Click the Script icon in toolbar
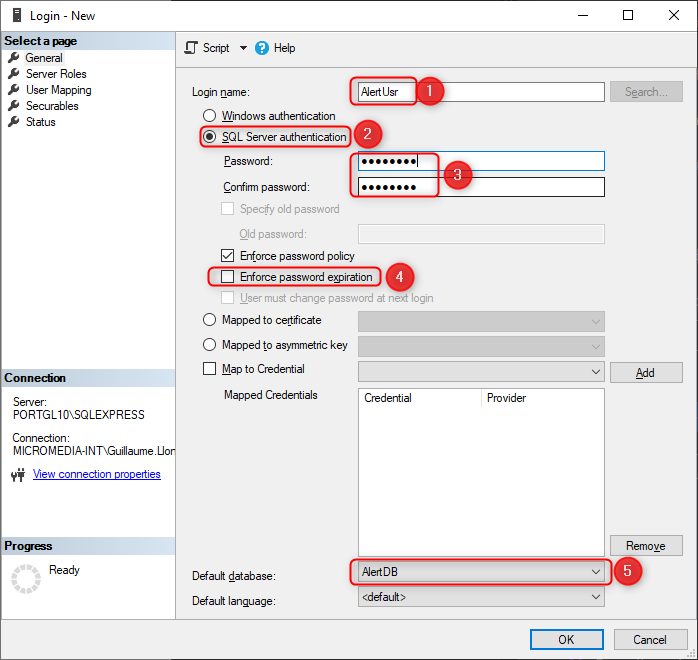The width and height of the screenshot is (698, 660). tap(192, 48)
